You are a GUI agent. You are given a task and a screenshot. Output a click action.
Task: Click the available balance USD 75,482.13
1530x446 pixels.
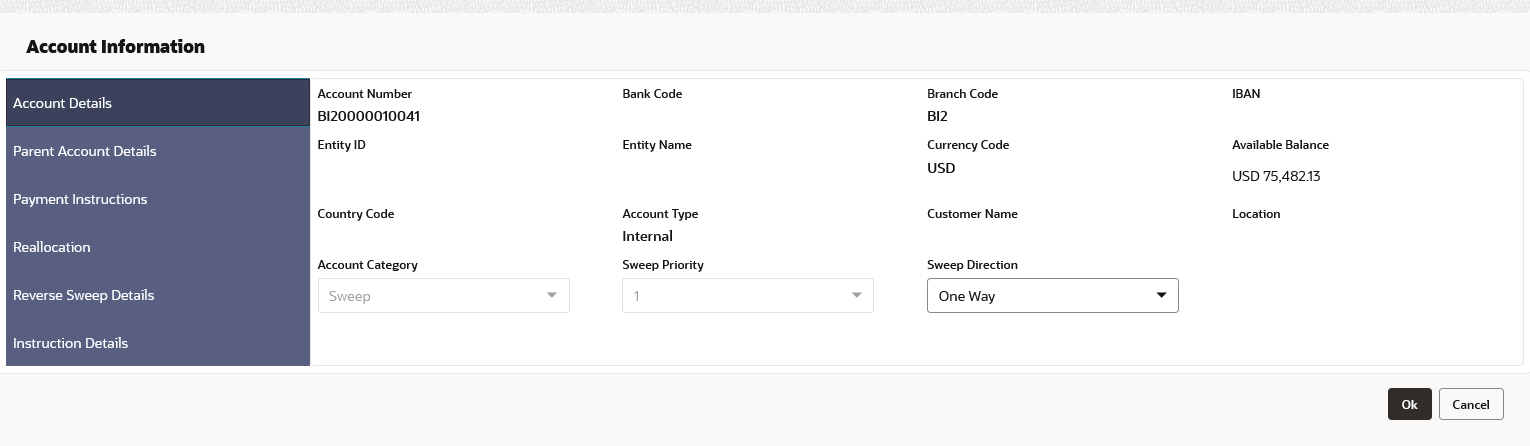click(1276, 177)
